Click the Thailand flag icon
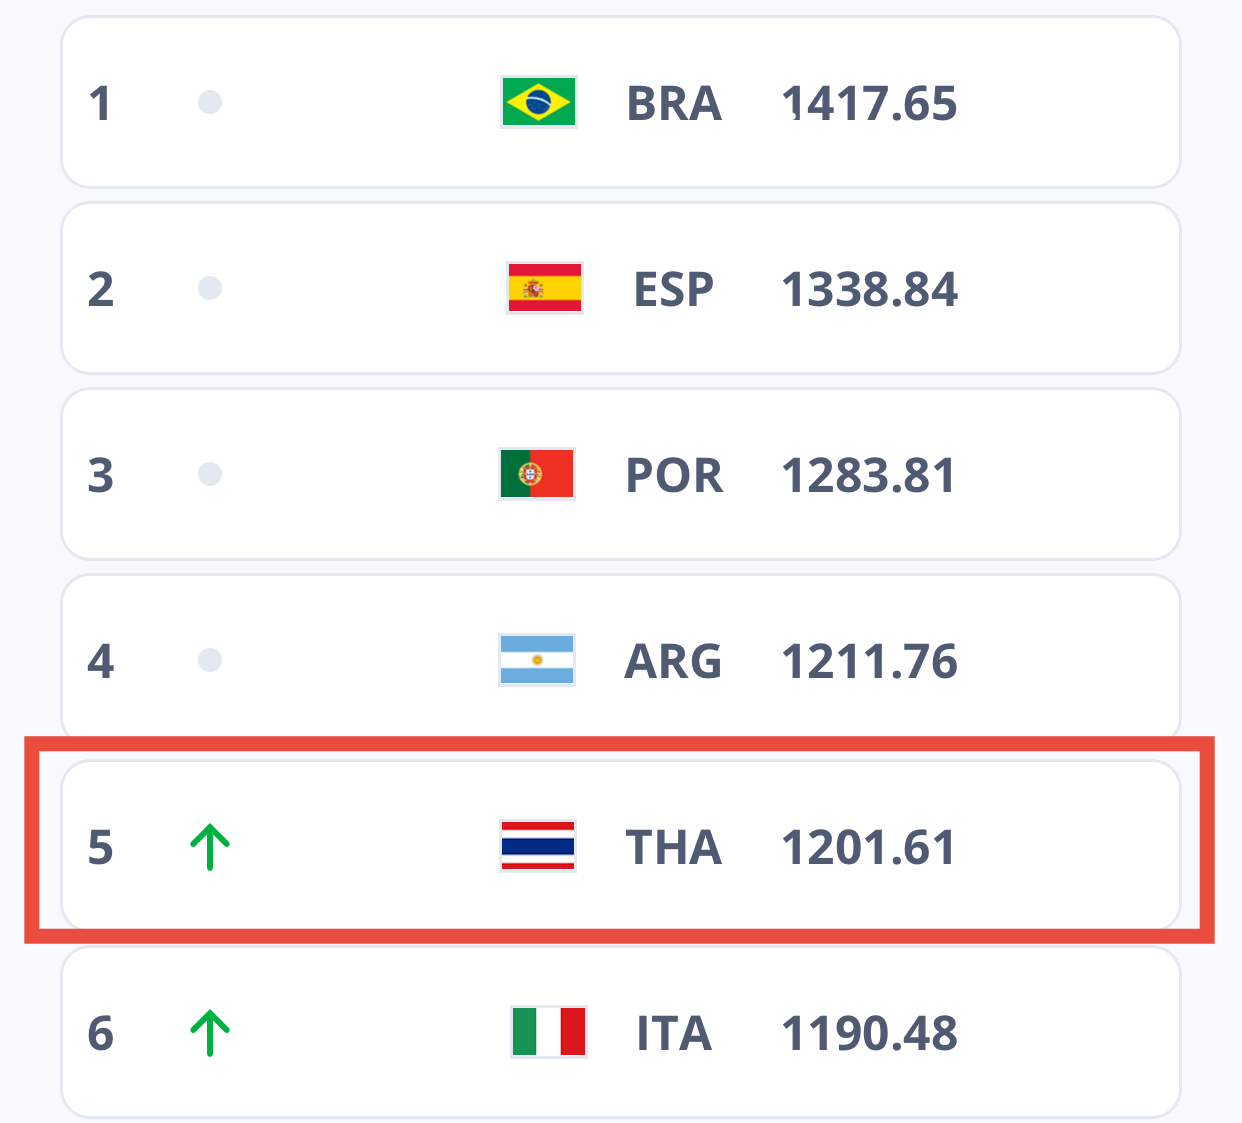The width and height of the screenshot is (1242, 1123). (x=537, y=846)
